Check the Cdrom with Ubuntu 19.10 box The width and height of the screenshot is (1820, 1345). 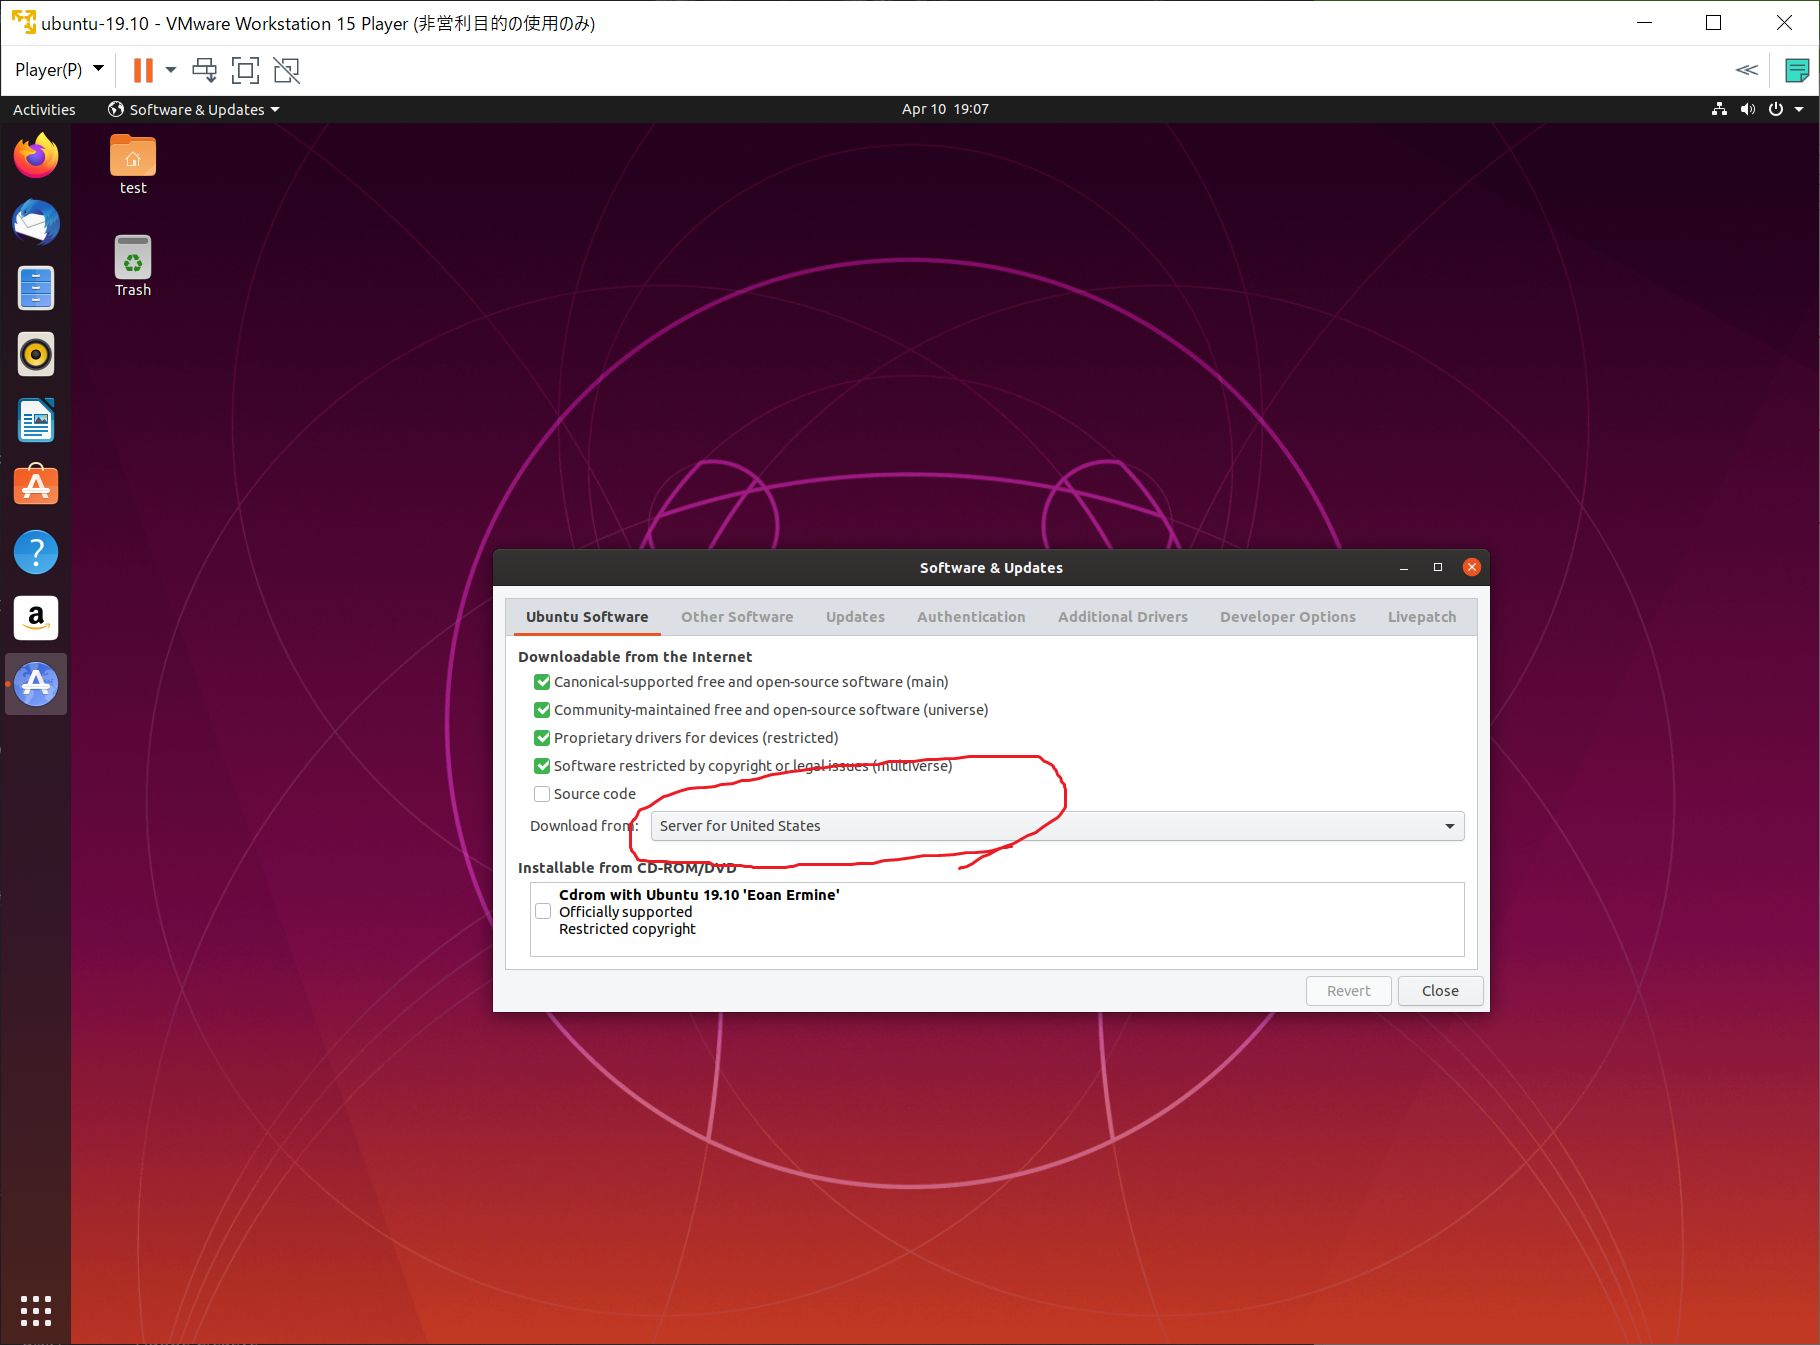[x=543, y=911]
